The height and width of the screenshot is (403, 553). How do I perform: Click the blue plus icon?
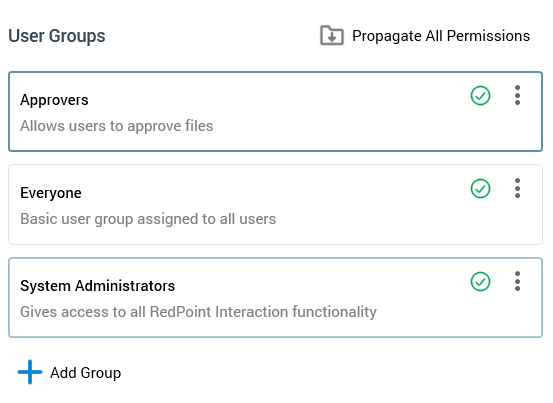(x=30, y=372)
